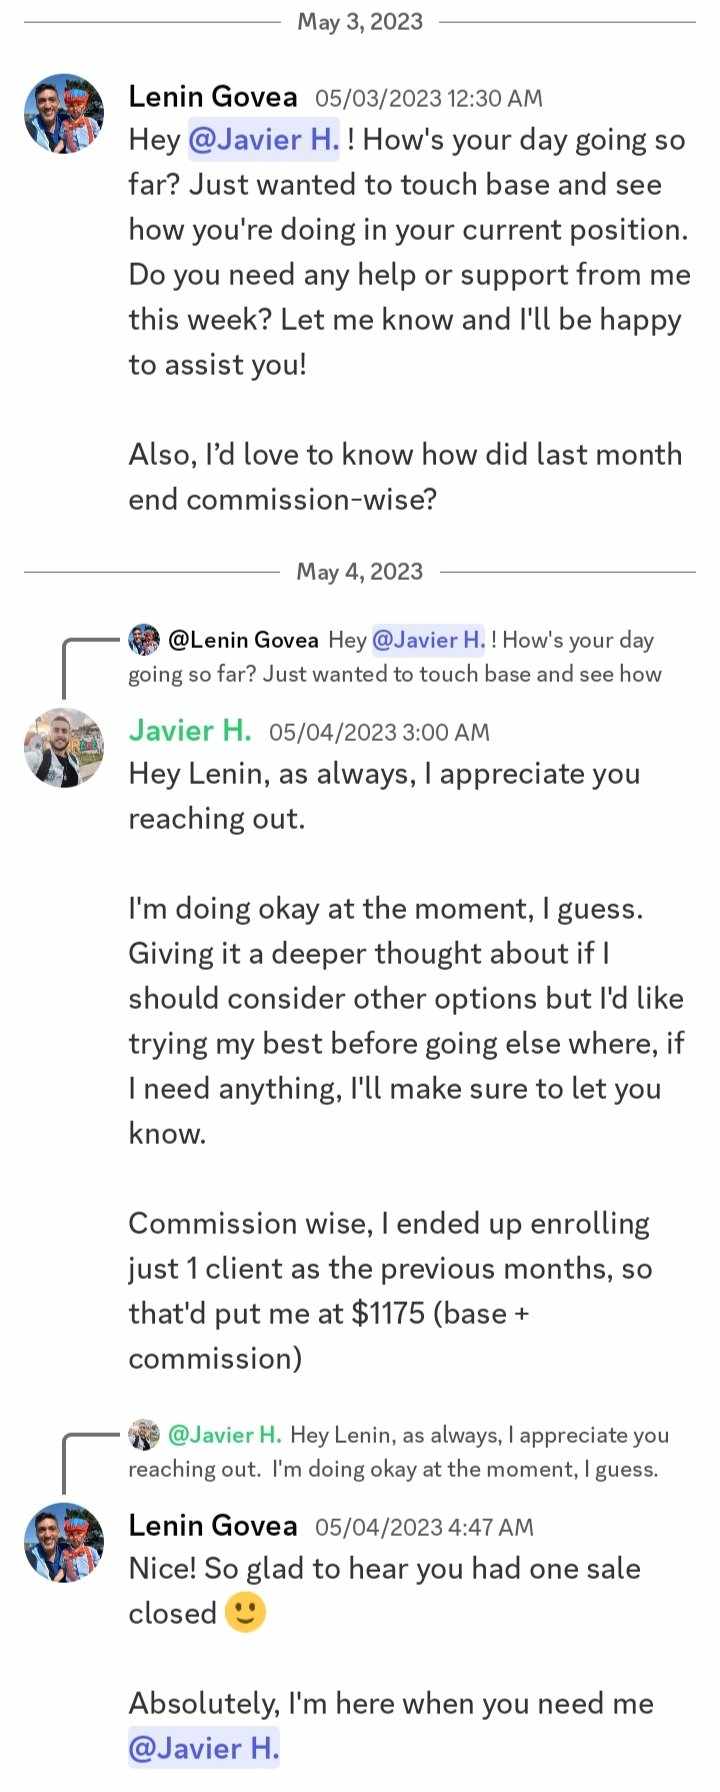Click the May 4, 2023 date divider
The image size is (720, 1792).
point(360,572)
